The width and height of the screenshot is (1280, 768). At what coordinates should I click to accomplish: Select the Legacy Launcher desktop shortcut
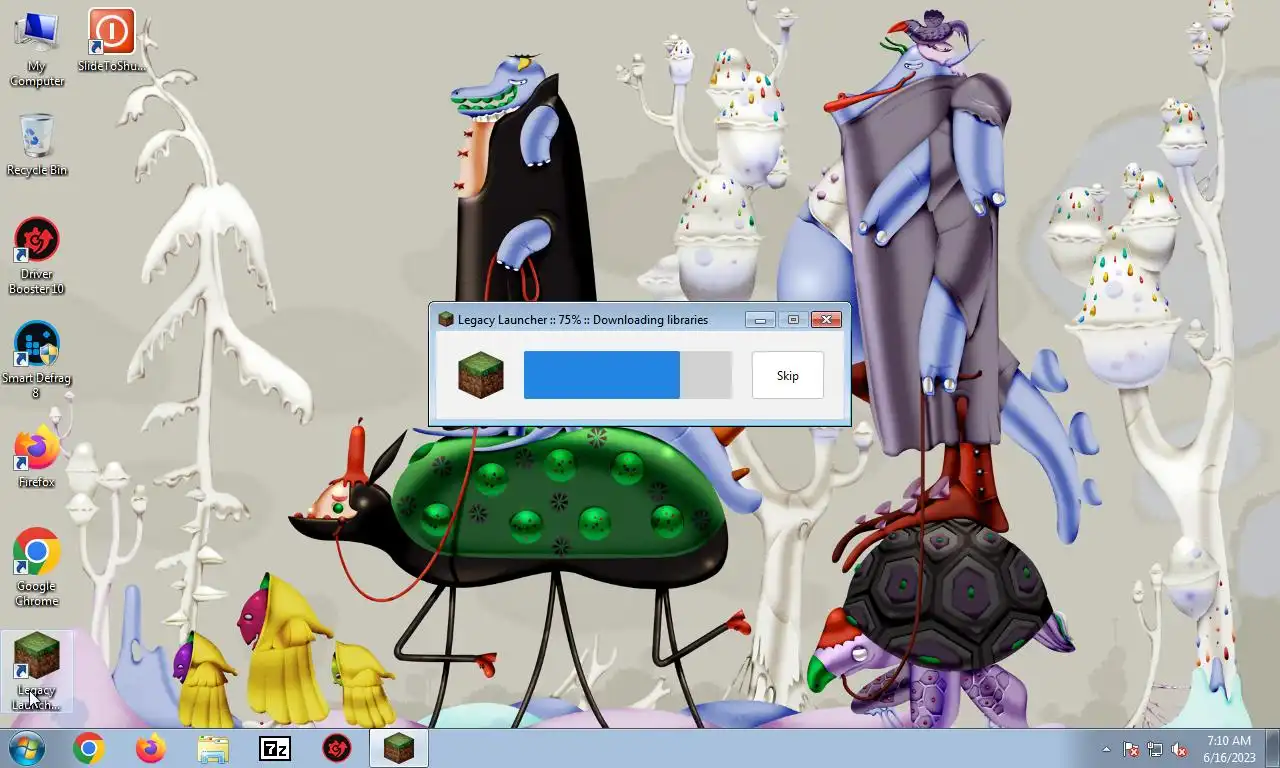click(37, 671)
